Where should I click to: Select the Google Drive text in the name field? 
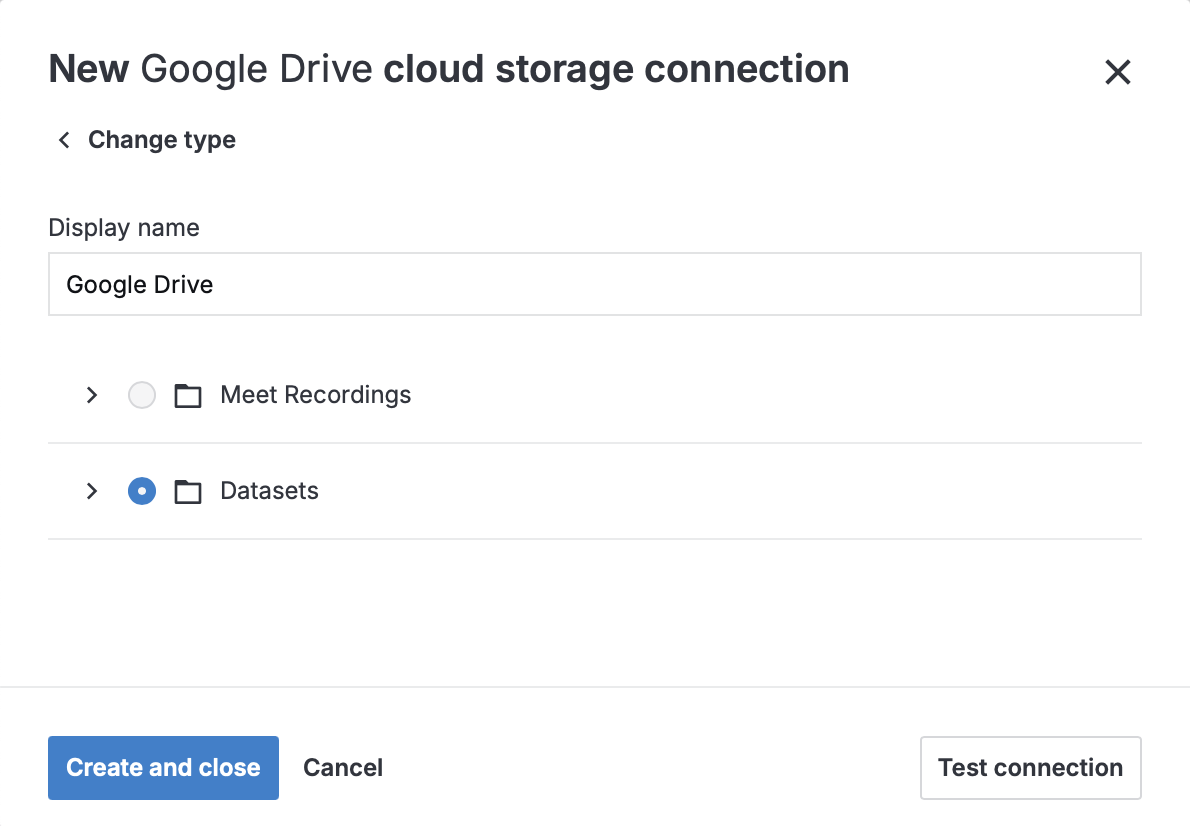click(139, 284)
